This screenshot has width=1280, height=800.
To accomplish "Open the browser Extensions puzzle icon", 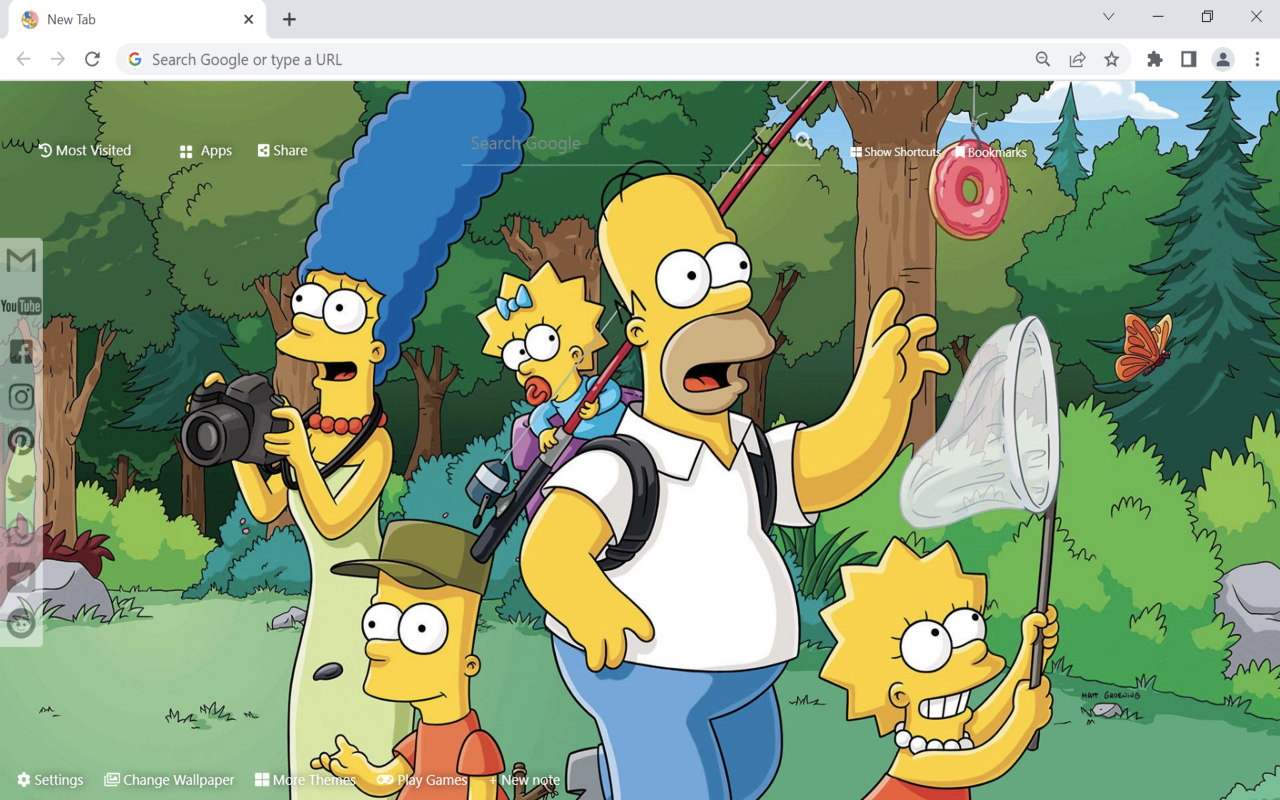I will 1154,59.
